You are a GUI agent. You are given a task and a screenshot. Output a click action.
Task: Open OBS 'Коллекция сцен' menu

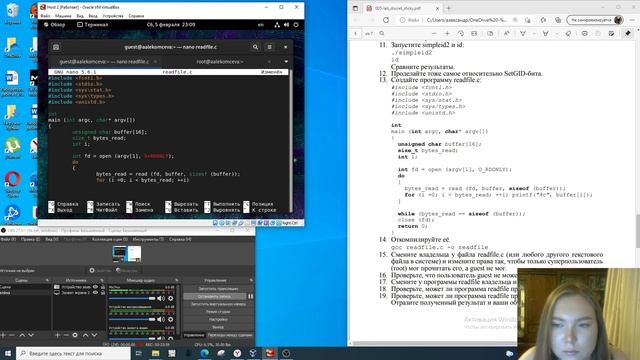coord(110,239)
